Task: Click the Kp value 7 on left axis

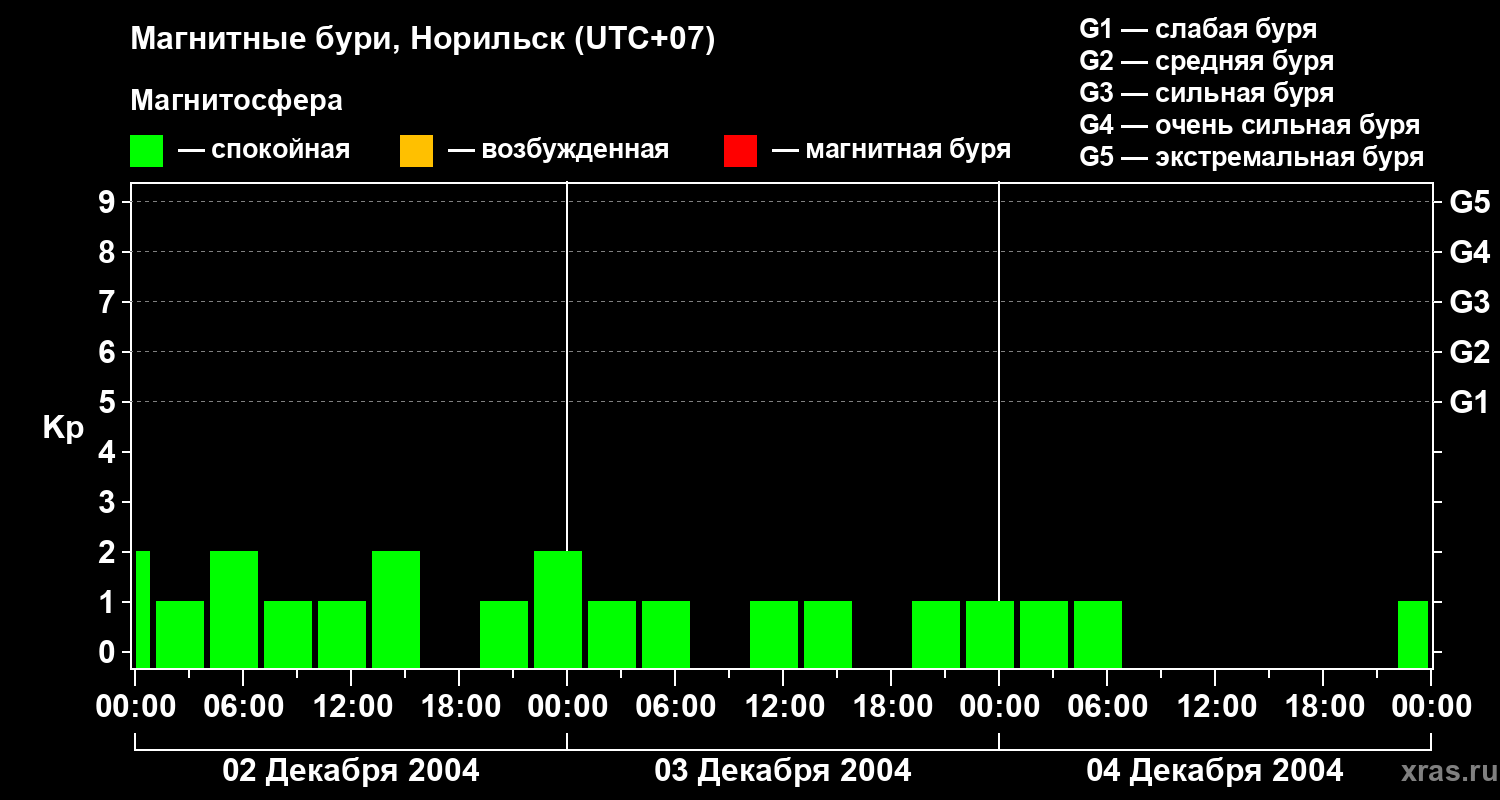Action: click(x=109, y=302)
